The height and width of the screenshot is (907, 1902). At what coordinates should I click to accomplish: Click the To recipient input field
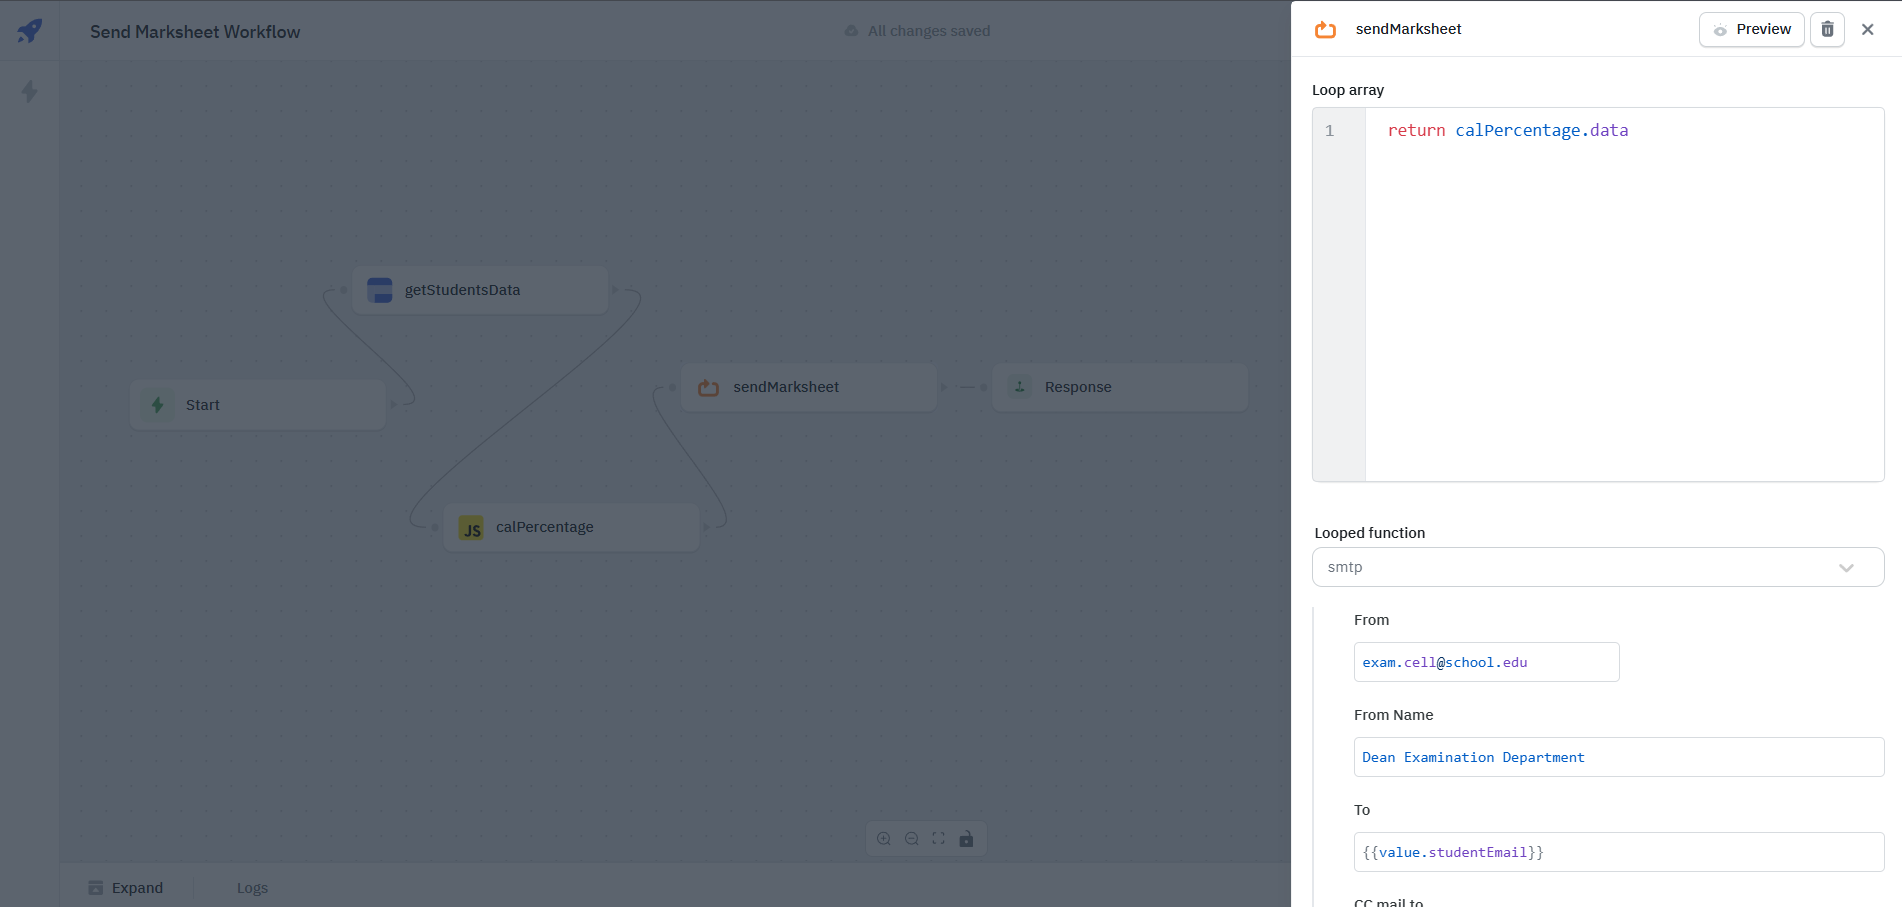pos(1618,852)
